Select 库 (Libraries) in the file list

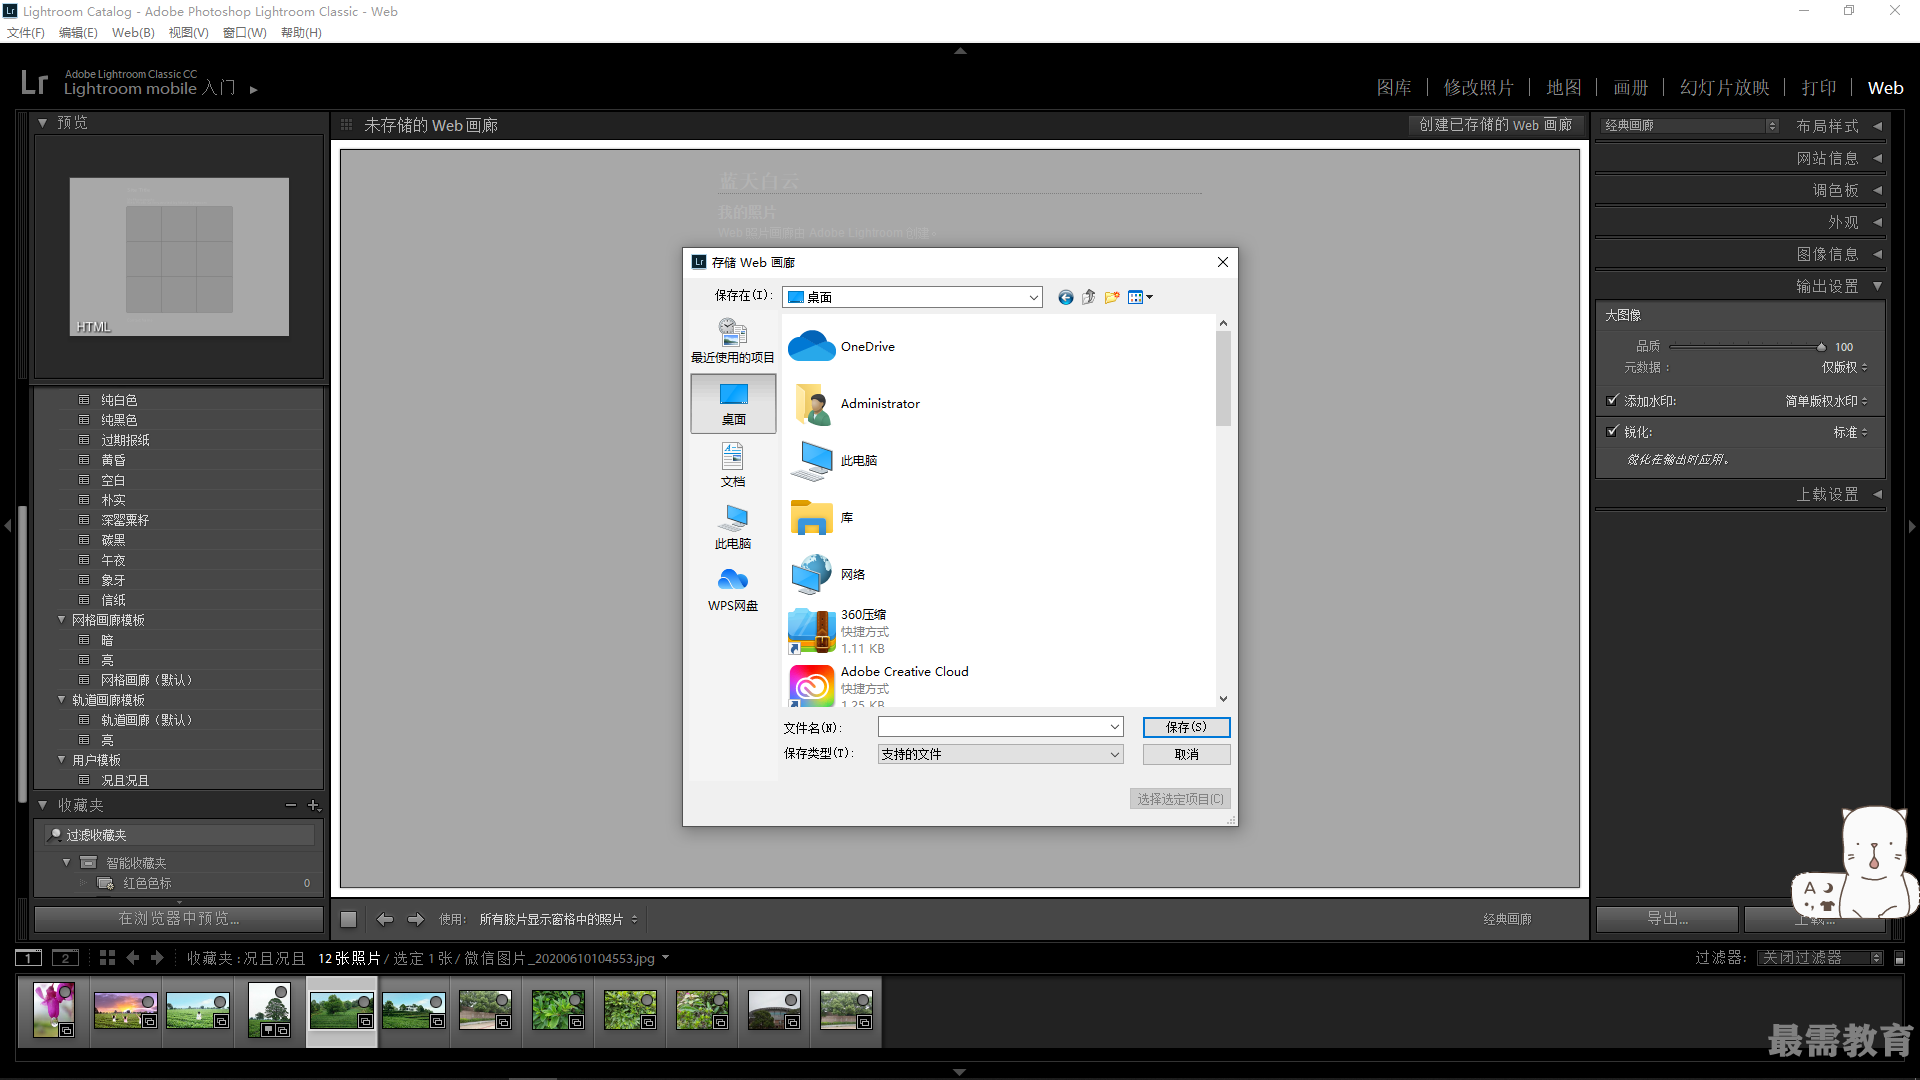(x=821, y=518)
